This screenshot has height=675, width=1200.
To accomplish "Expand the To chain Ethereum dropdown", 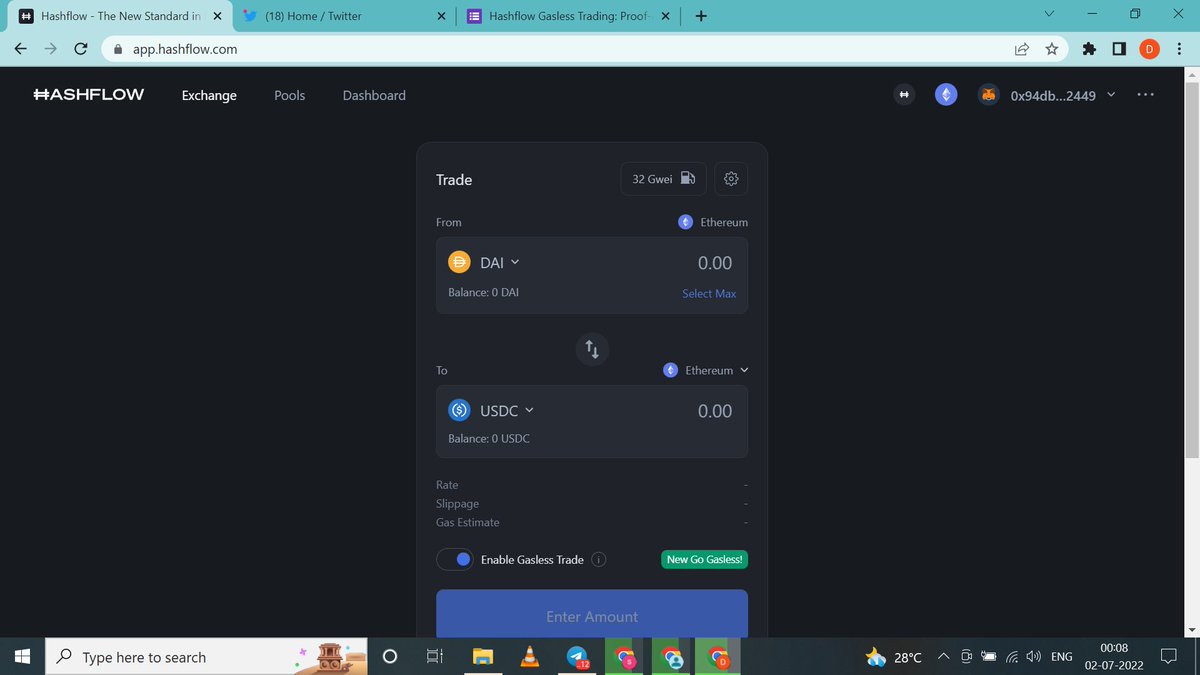I will click(x=706, y=370).
